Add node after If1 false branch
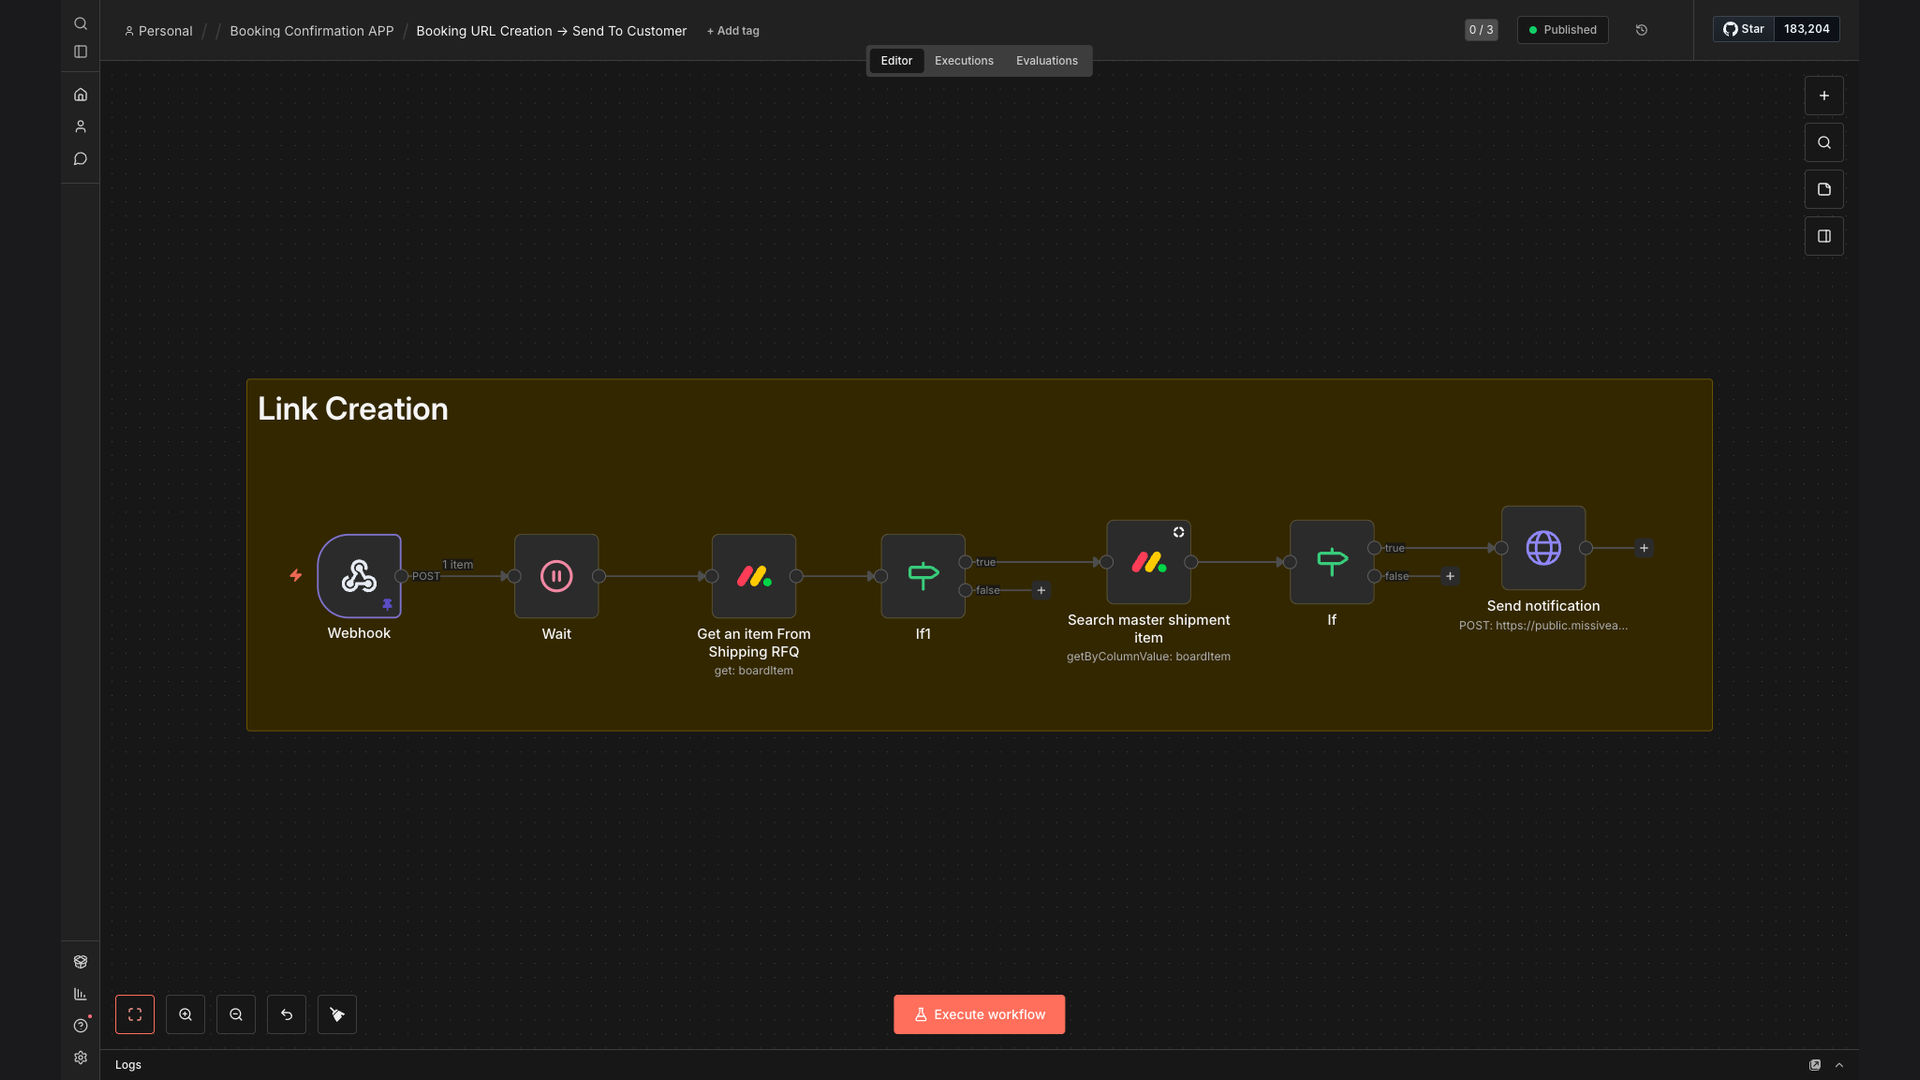 [1041, 590]
